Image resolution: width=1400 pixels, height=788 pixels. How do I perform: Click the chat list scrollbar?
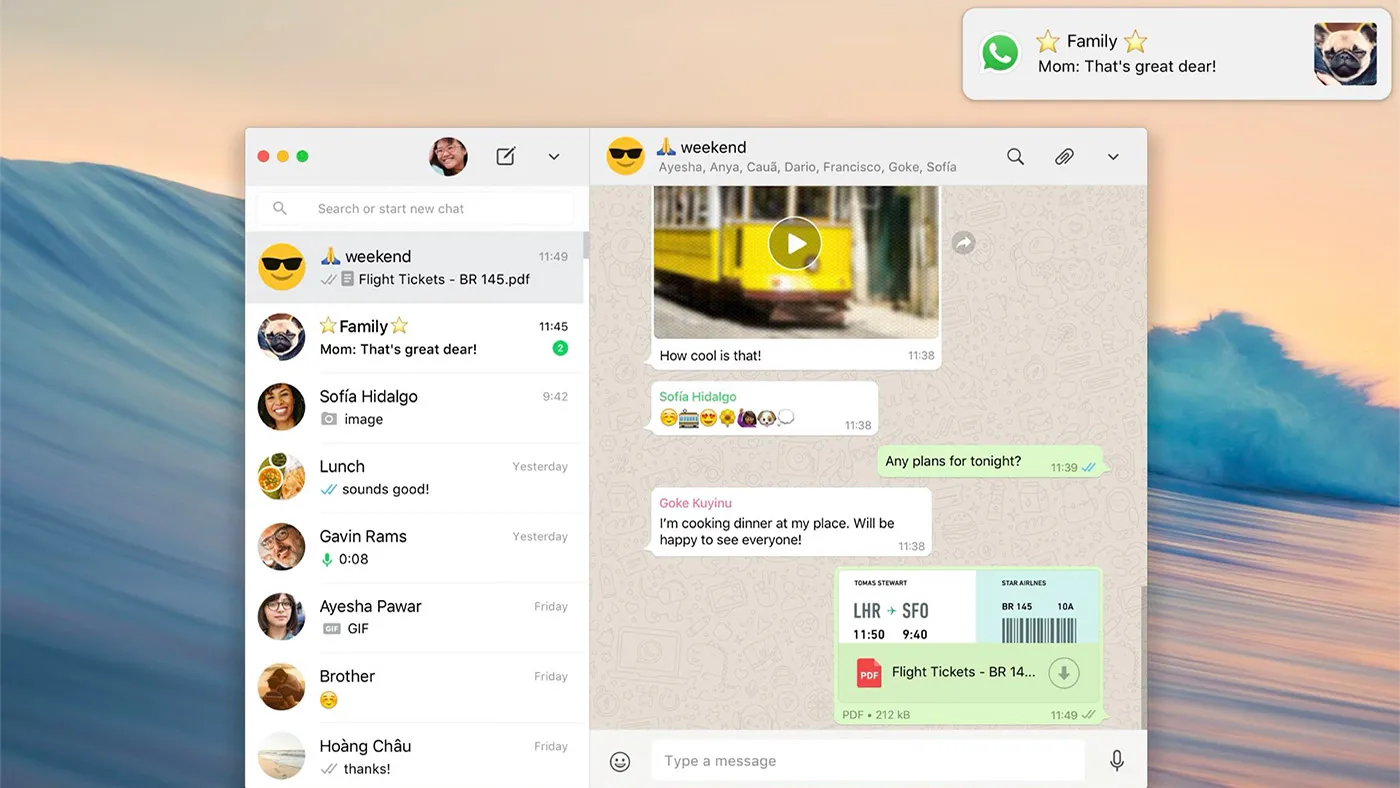click(x=585, y=247)
